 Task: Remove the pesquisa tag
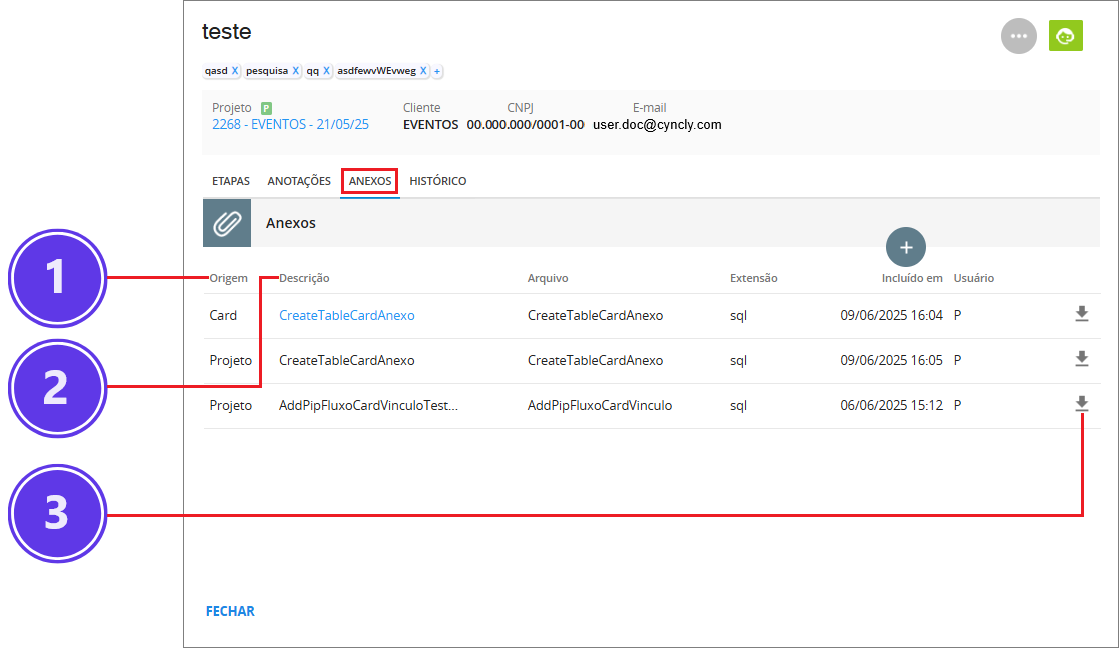295,71
